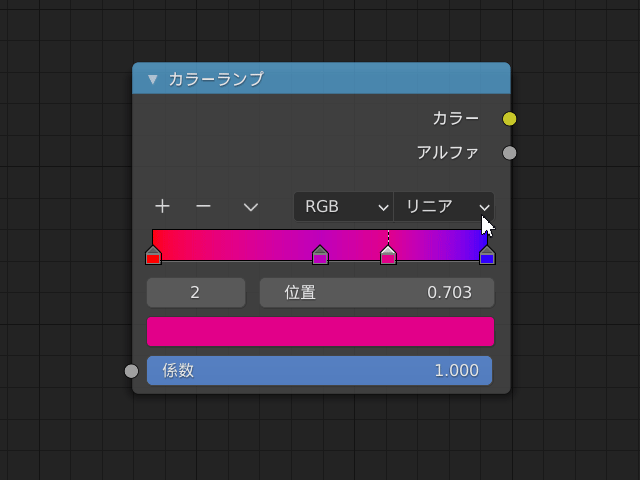Click the gray 係数 input socket

tap(131, 371)
